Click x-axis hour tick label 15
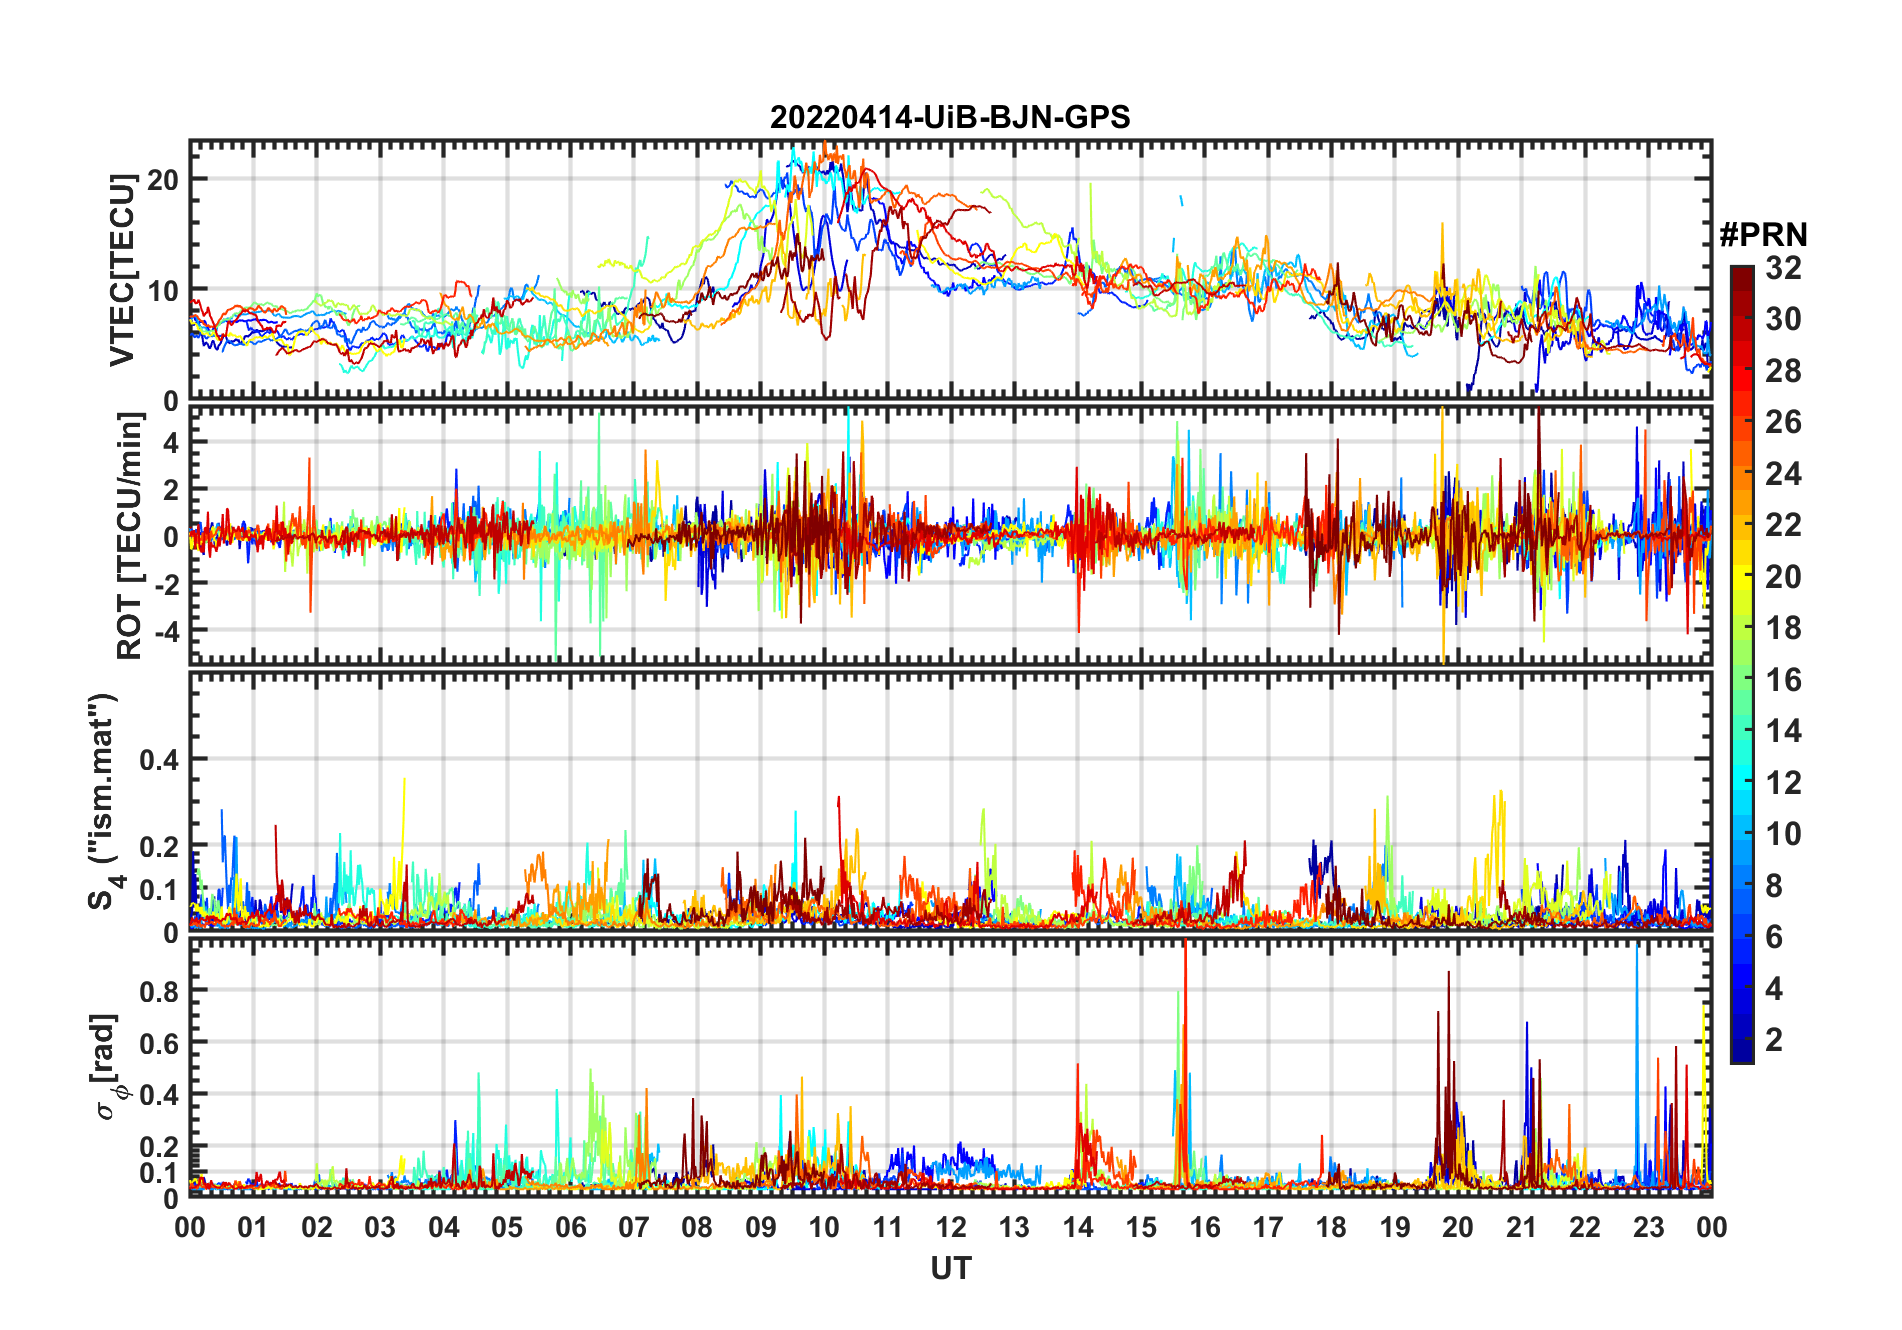The height and width of the screenshot is (1330, 1902). (1141, 1227)
